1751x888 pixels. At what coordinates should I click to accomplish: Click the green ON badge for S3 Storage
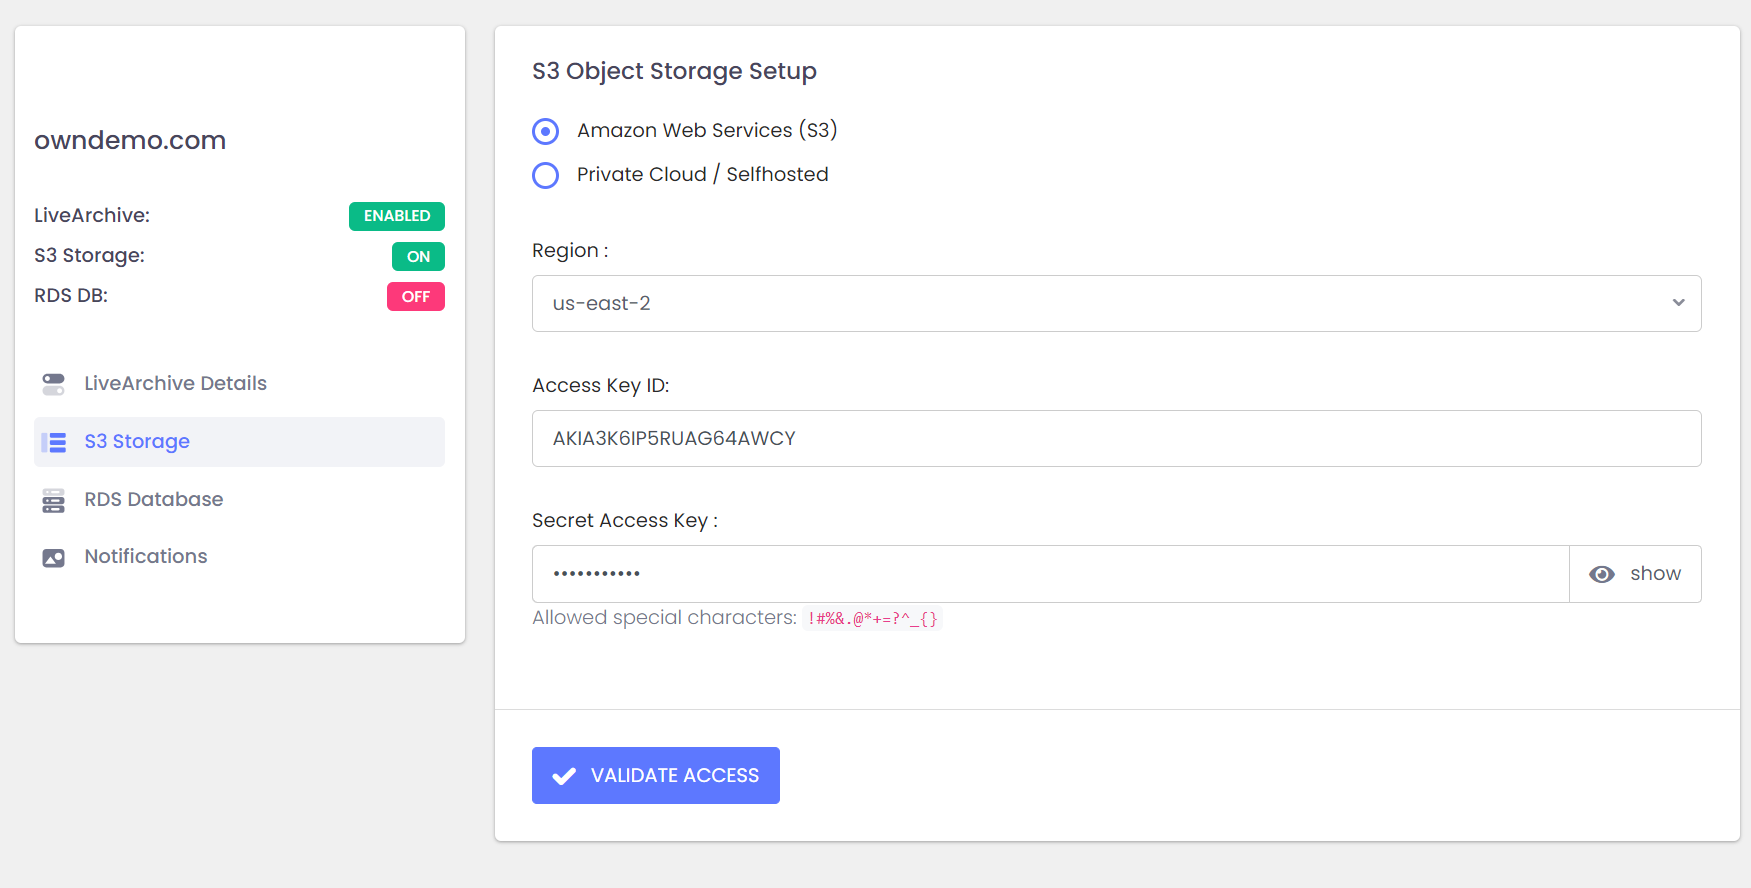[418, 257]
